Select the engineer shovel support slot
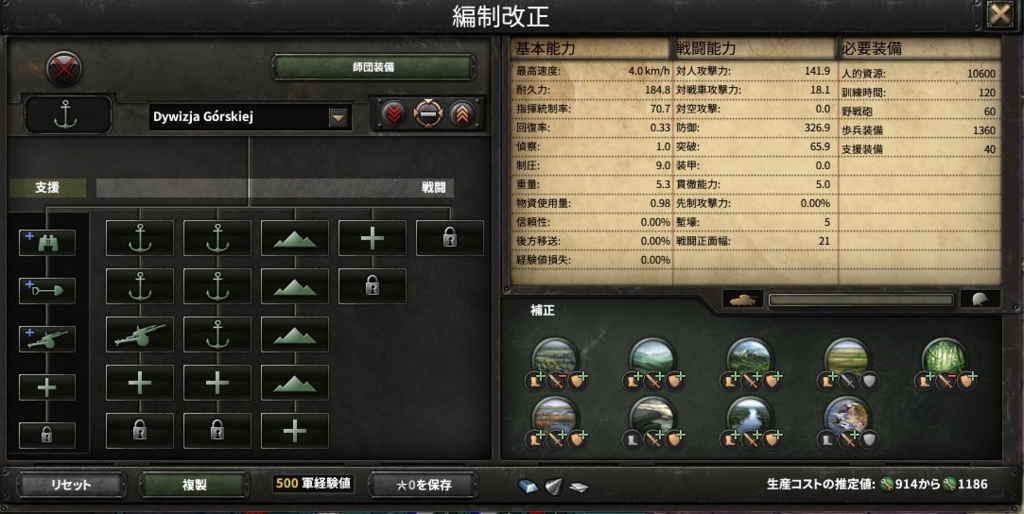Screen dimensions: 1024x514 47,291
